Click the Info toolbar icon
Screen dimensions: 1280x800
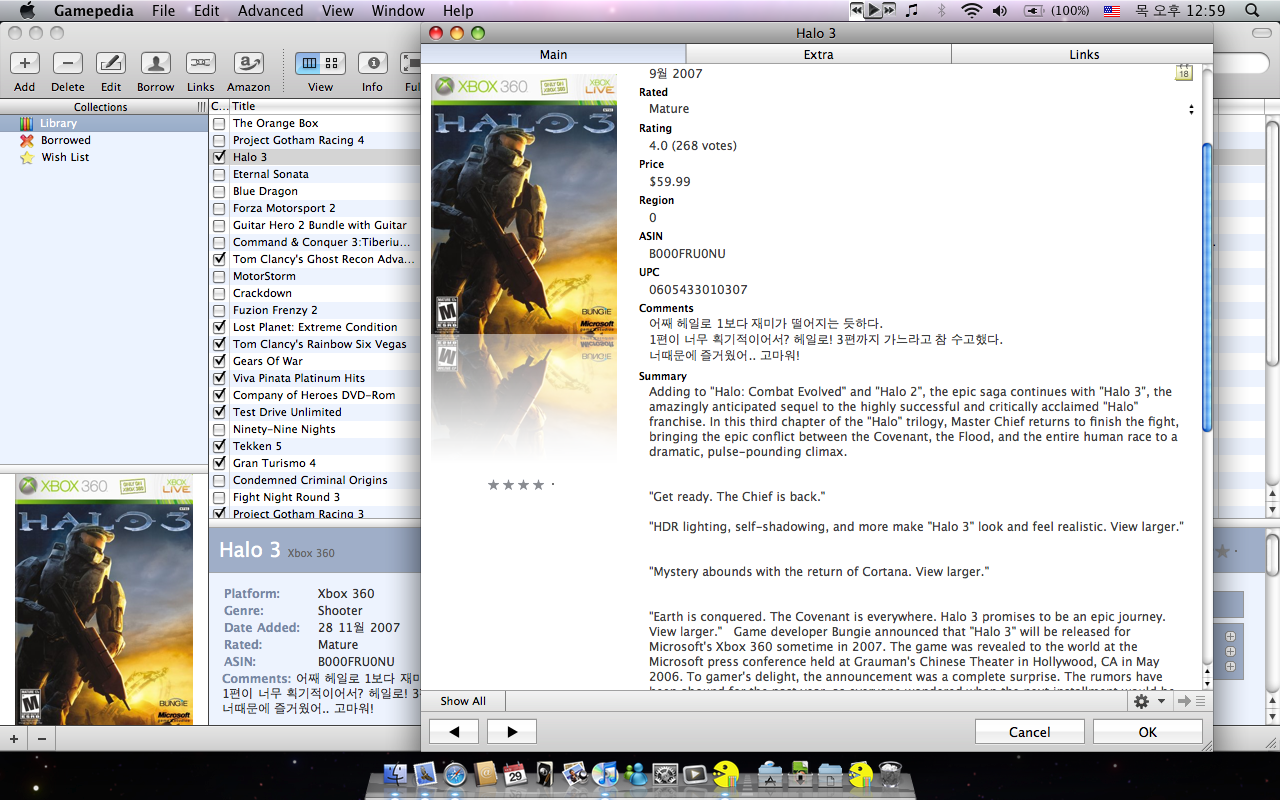[x=372, y=63]
